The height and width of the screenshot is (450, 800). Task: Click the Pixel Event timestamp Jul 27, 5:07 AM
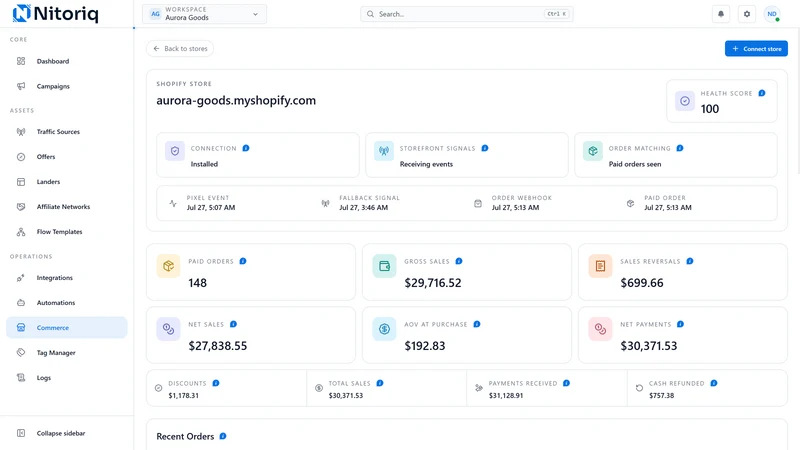tap(211, 208)
